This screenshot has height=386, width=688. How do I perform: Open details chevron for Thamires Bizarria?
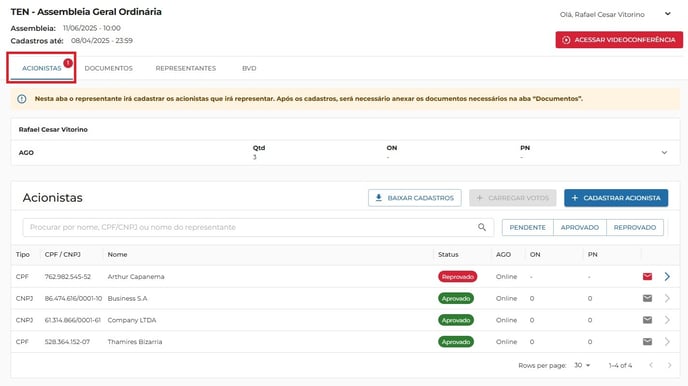pyautogui.click(x=667, y=341)
